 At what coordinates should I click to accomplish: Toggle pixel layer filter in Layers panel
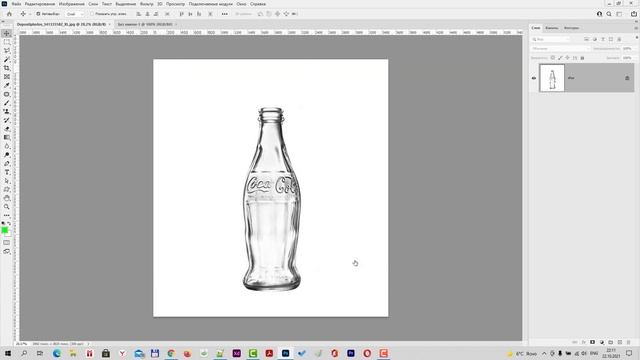(x=587, y=39)
